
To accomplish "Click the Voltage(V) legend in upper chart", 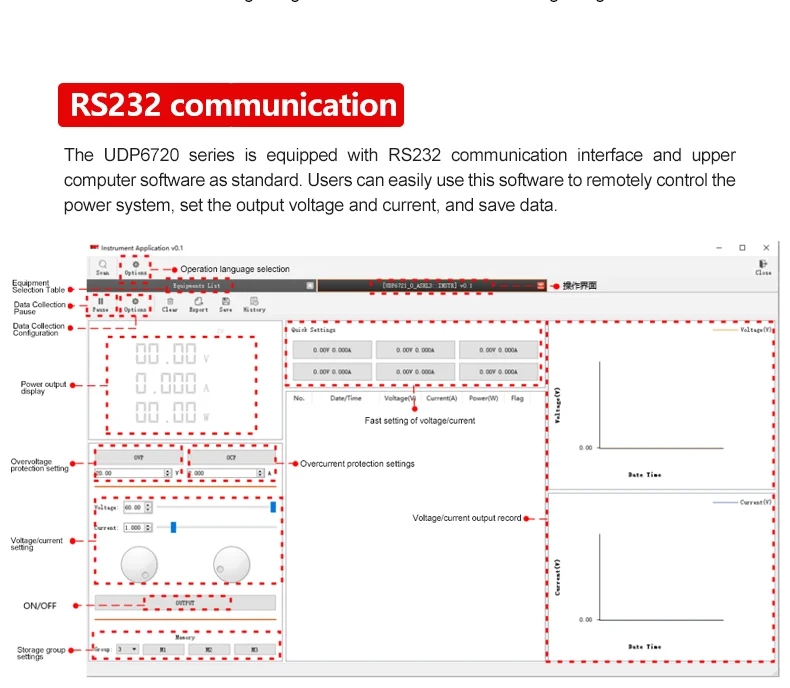I will coord(742,329).
